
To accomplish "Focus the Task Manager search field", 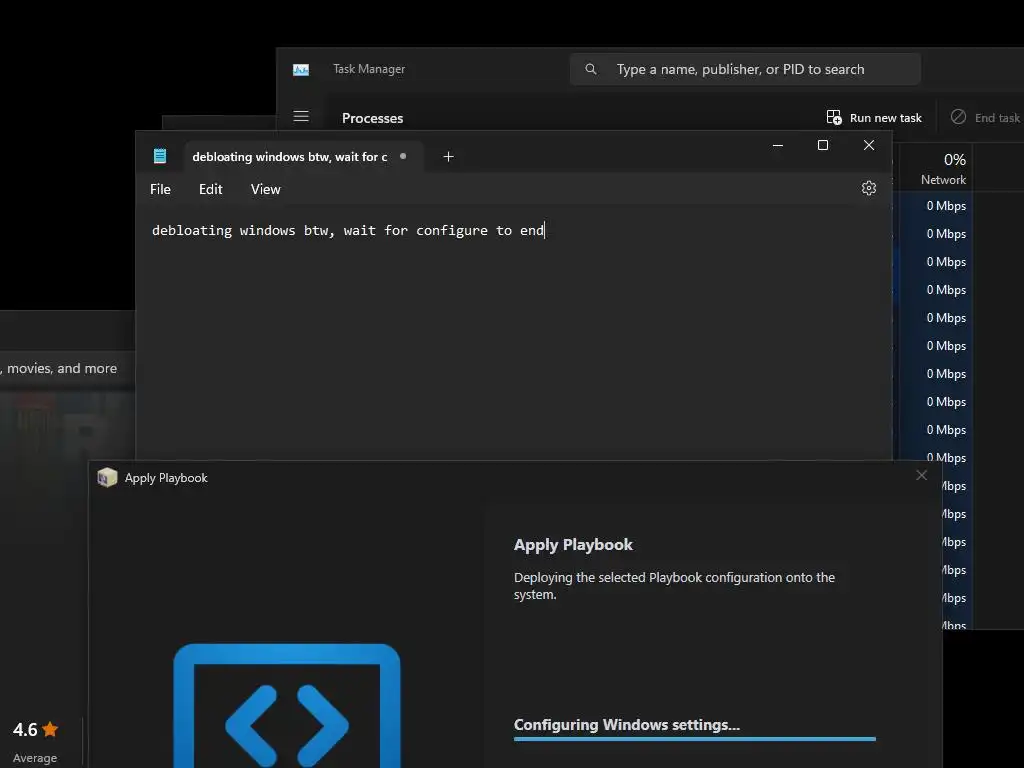I will pyautogui.click(x=745, y=69).
